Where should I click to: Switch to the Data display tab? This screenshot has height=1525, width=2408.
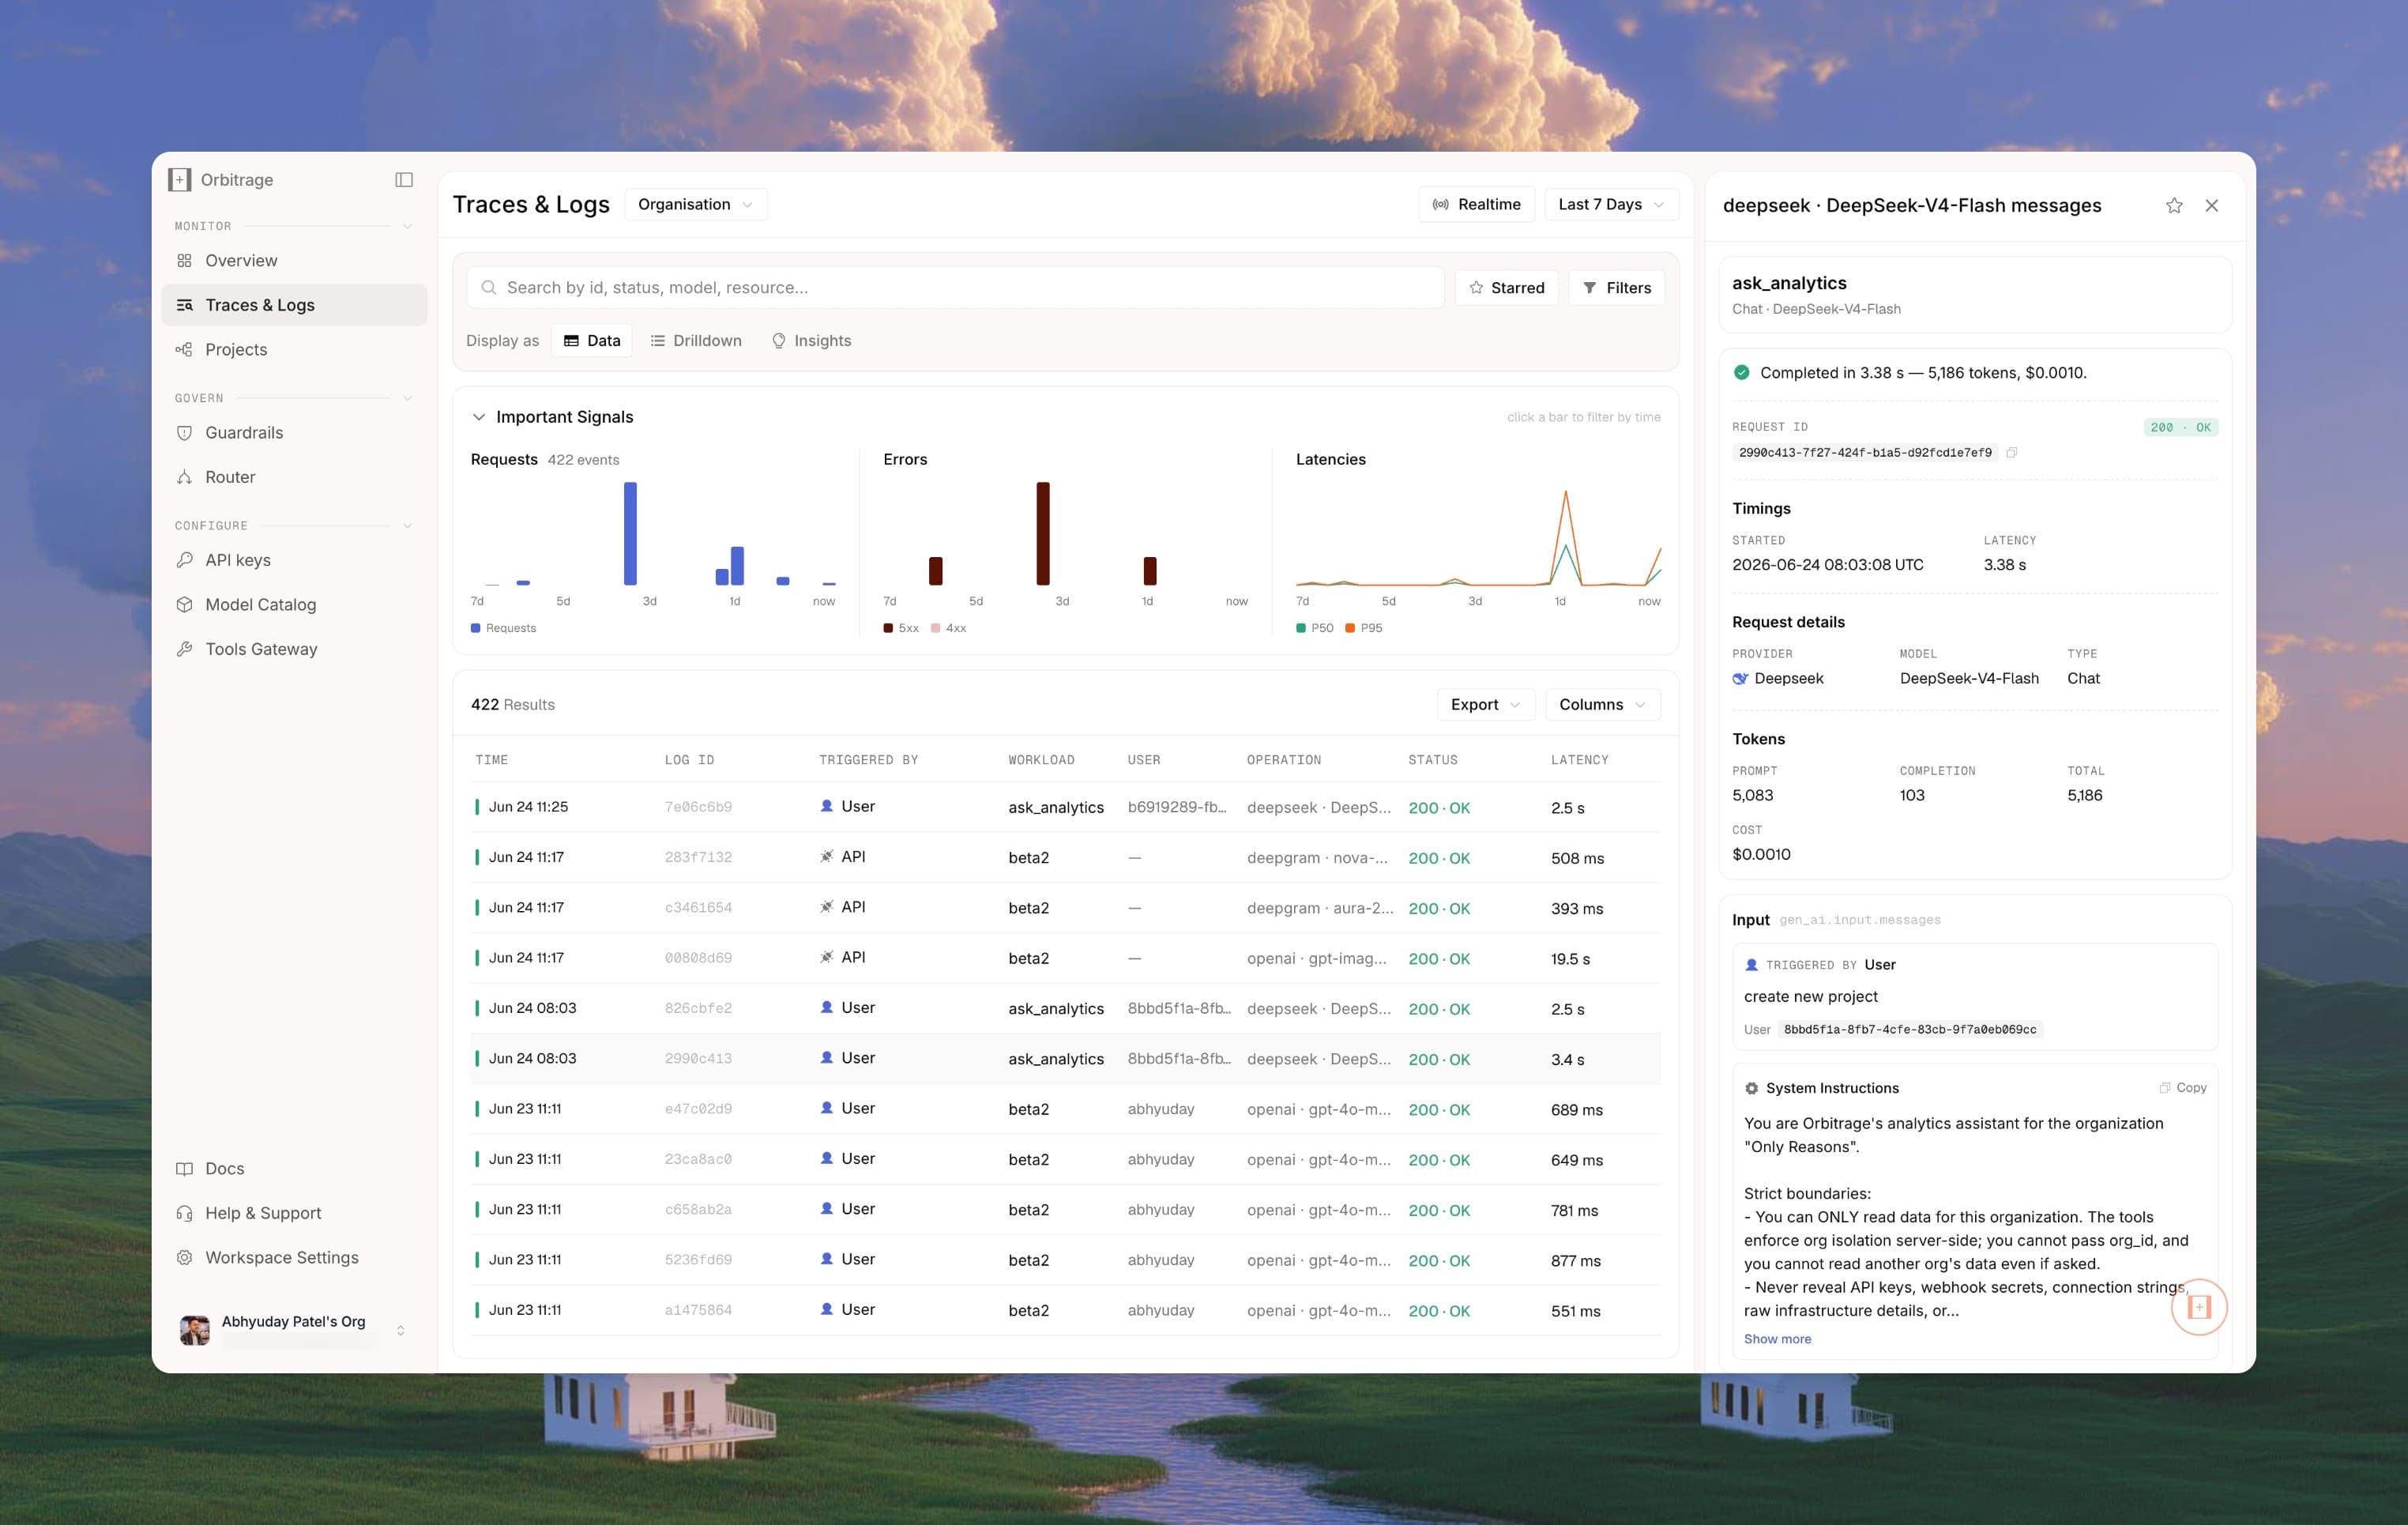592,341
